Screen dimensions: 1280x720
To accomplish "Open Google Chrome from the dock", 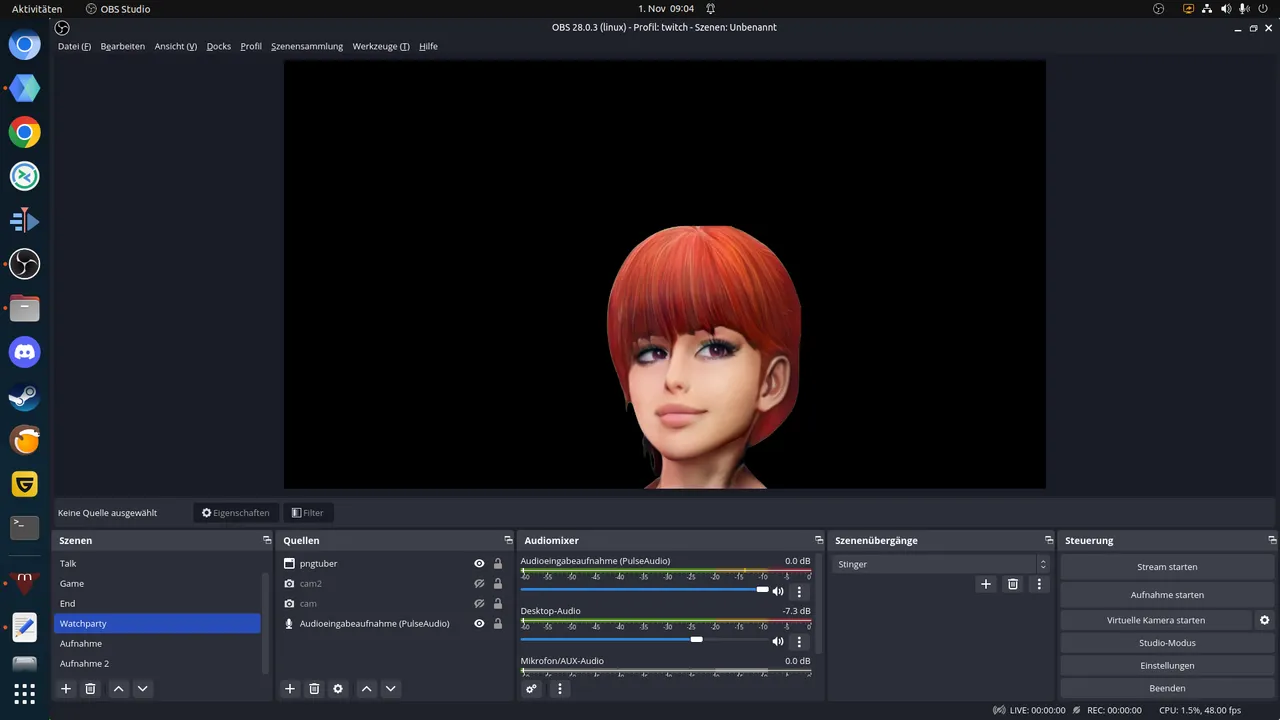I will [24, 132].
